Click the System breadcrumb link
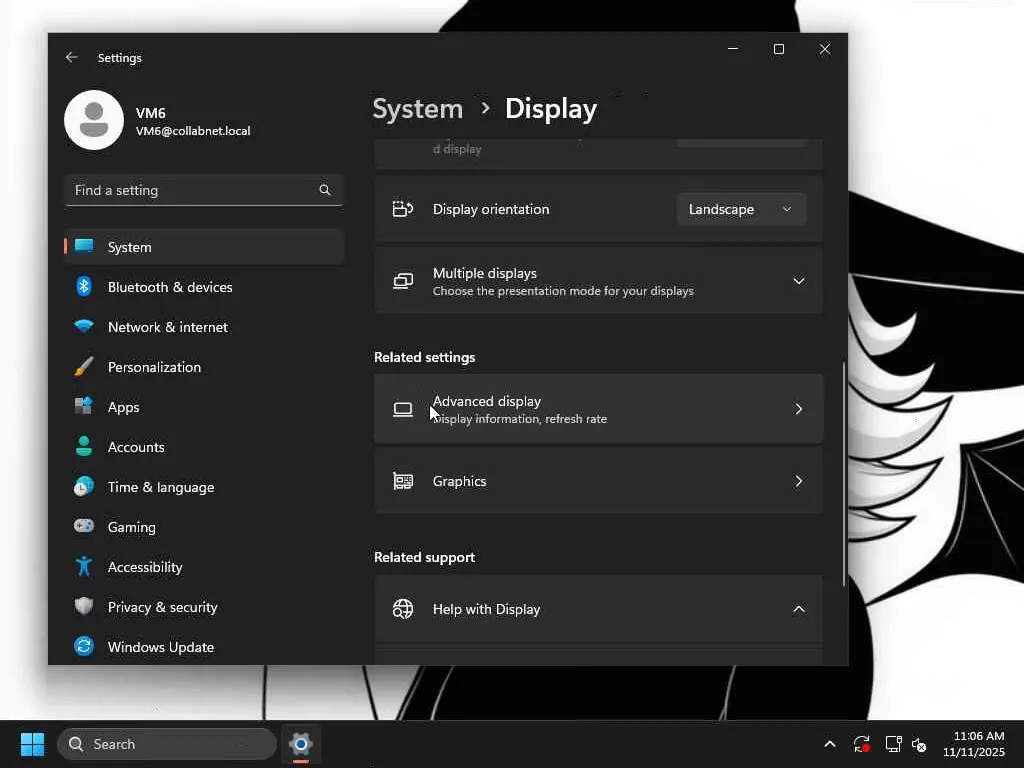Screen dimensions: 1024x768 [x=417, y=108]
